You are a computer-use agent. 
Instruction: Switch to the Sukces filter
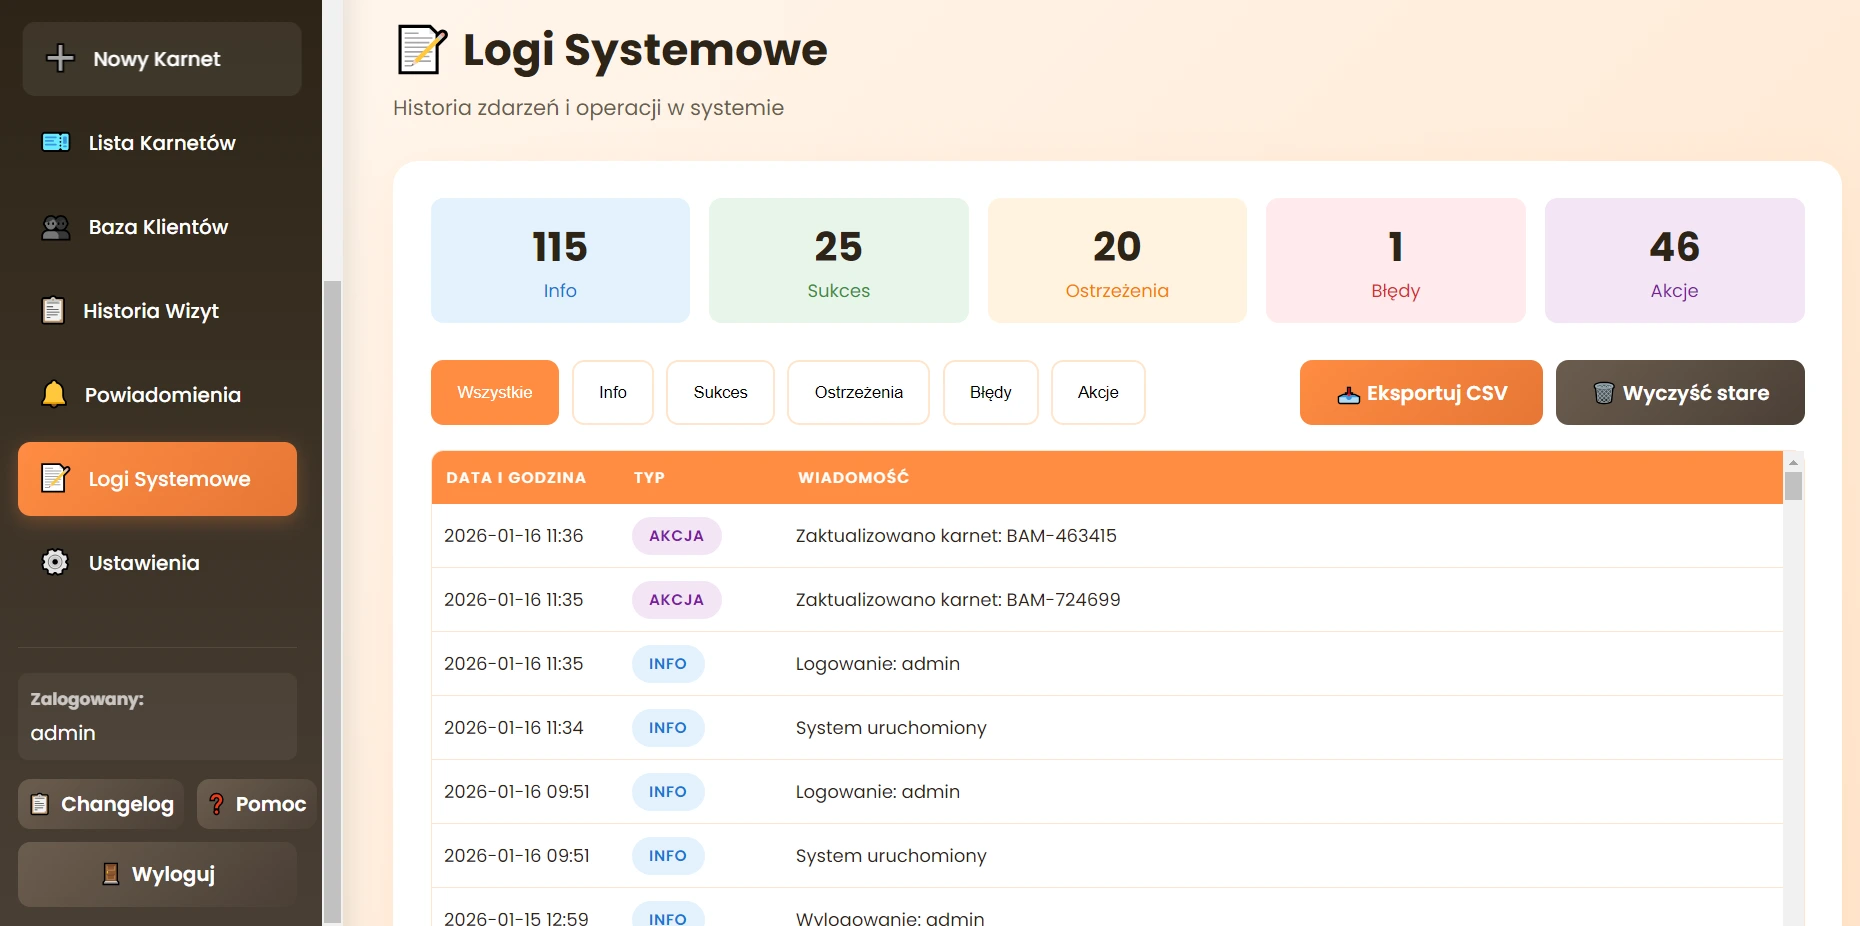pyautogui.click(x=720, y=392)
